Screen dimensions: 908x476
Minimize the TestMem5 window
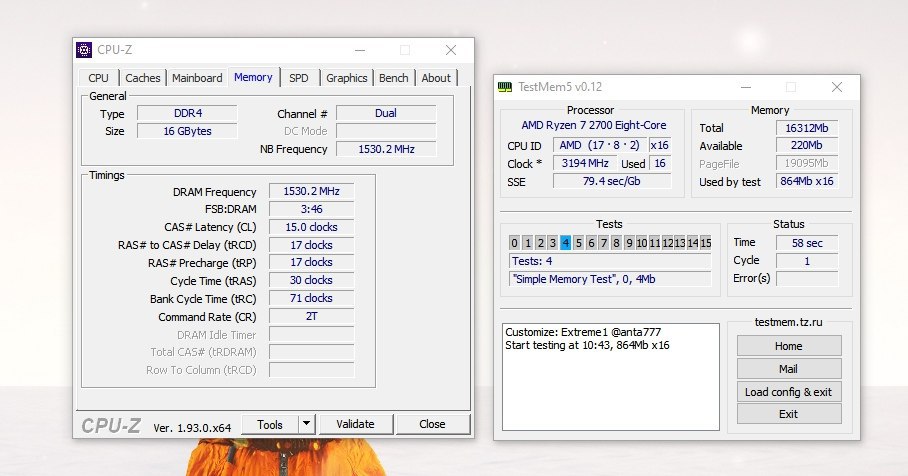(746, 87)
